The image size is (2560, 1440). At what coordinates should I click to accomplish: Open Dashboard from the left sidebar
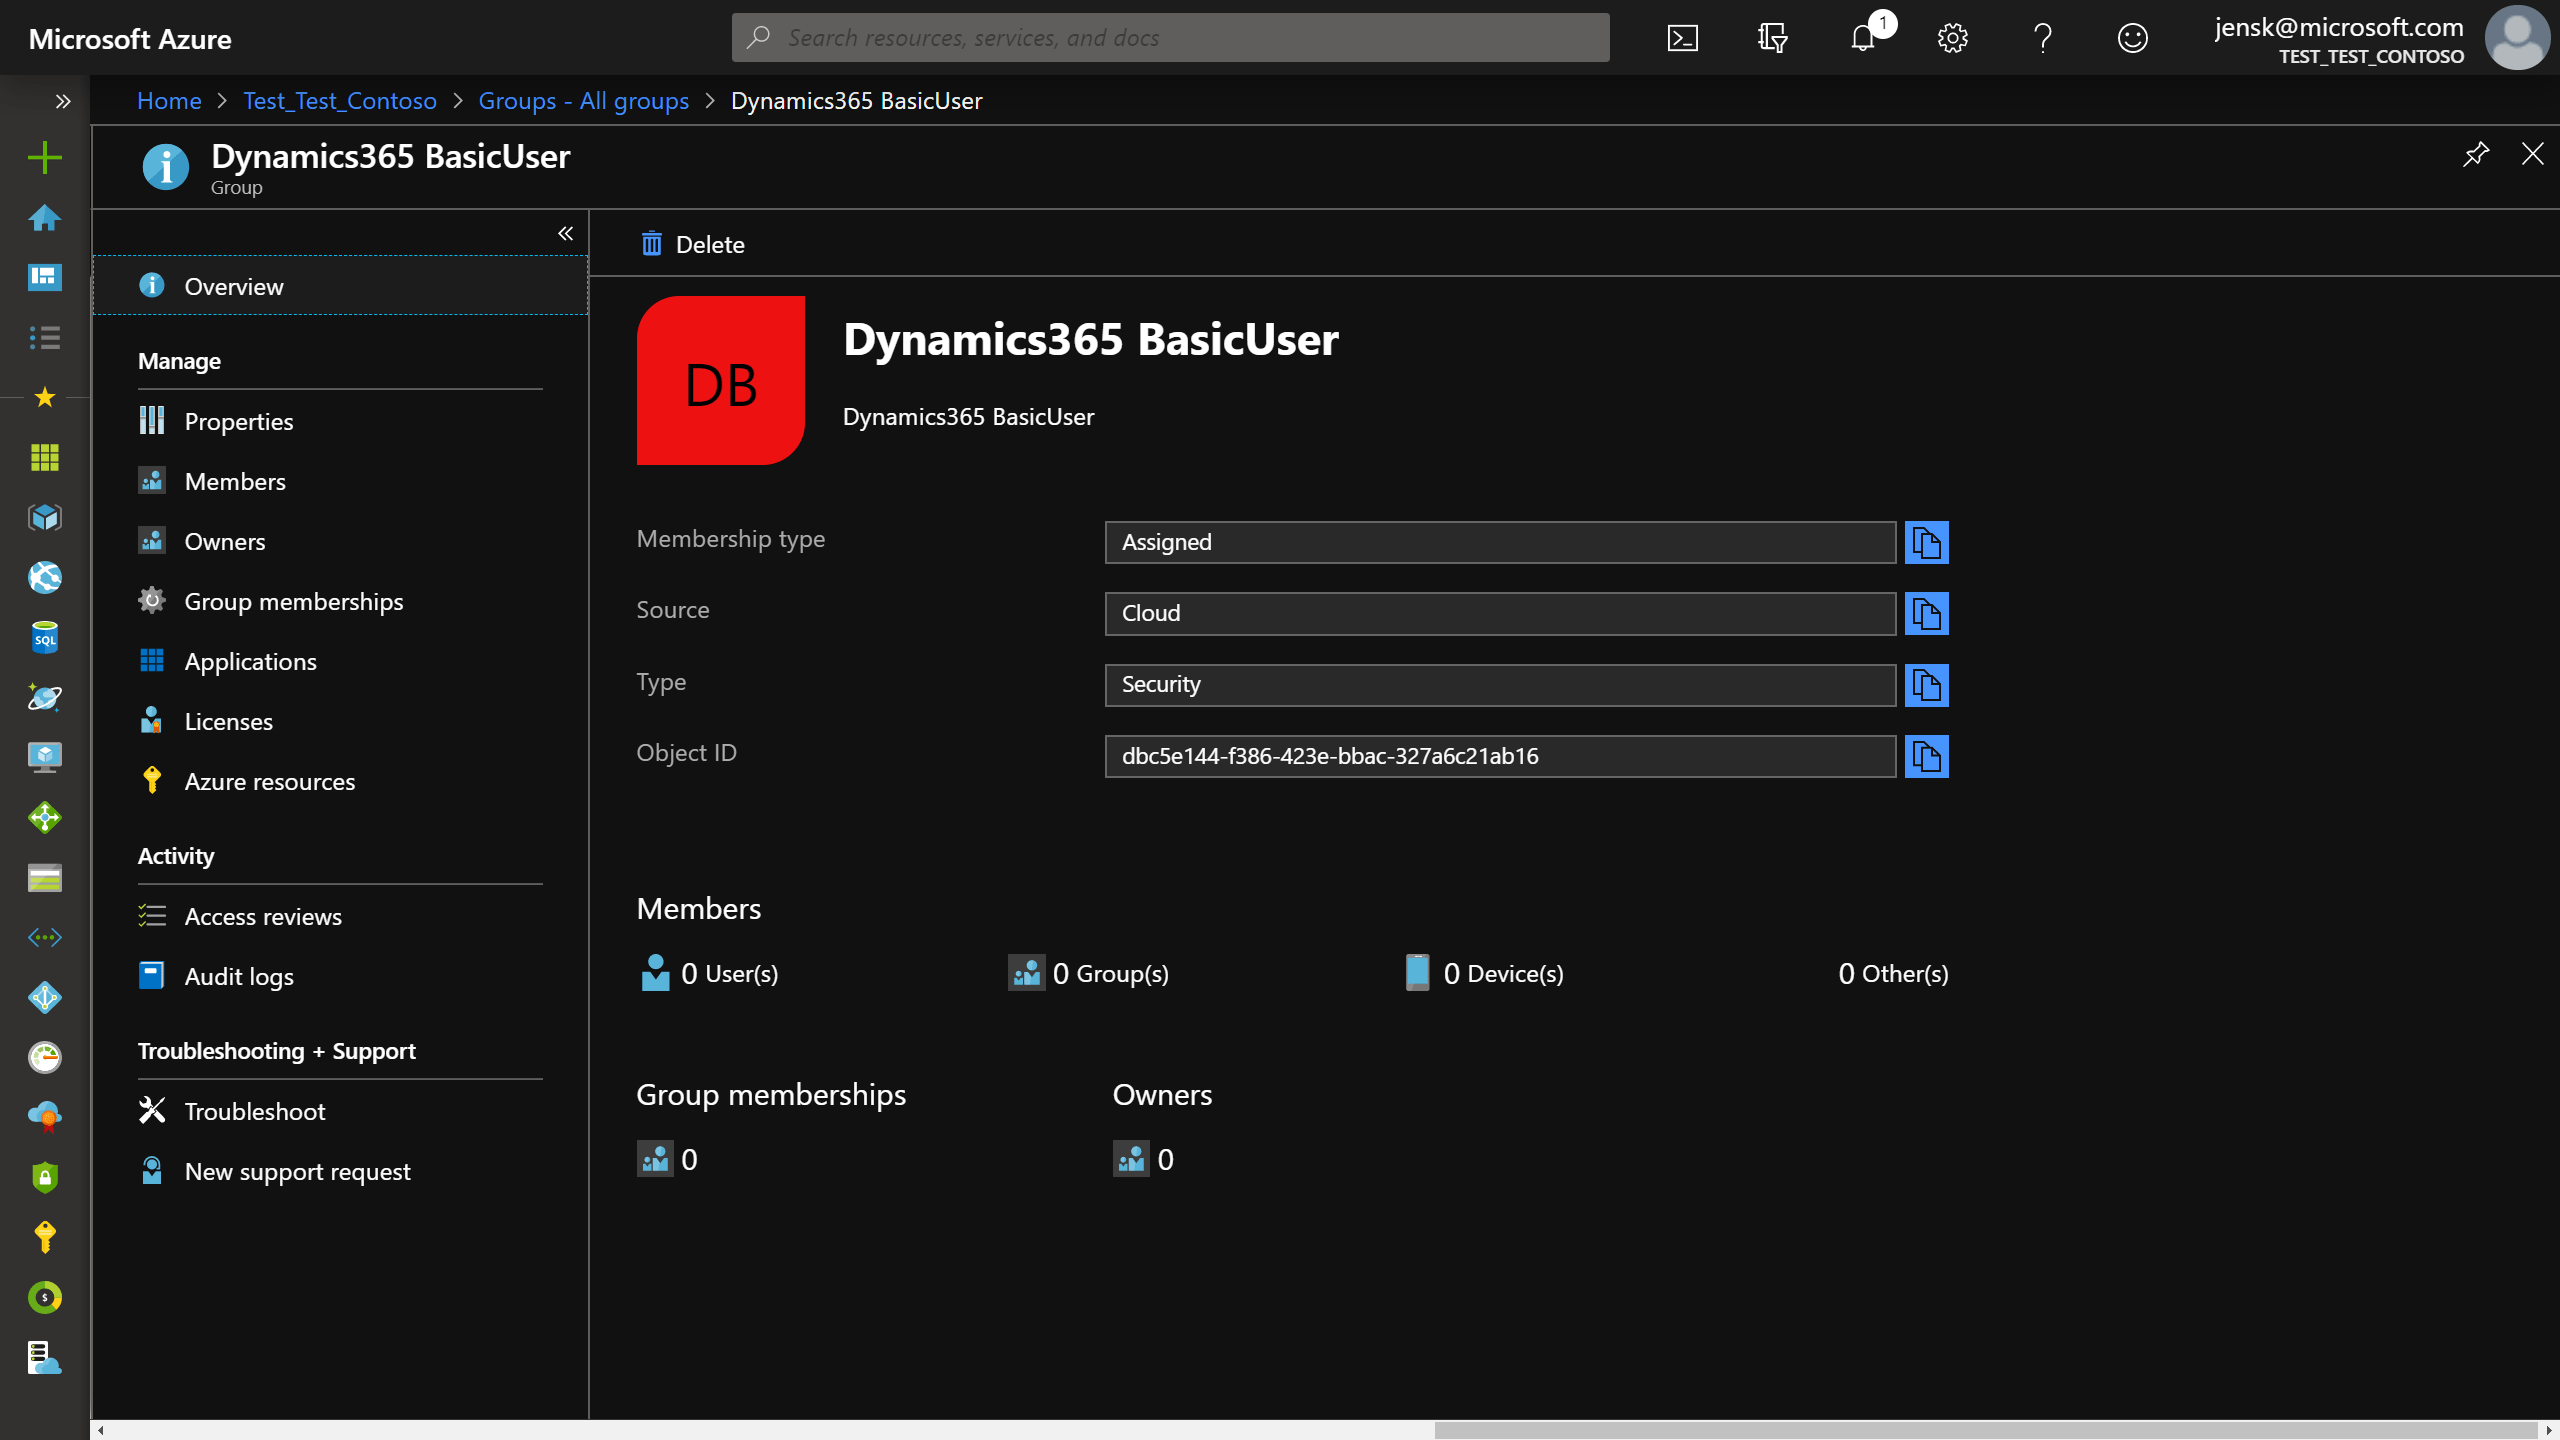tap(44, 277)
